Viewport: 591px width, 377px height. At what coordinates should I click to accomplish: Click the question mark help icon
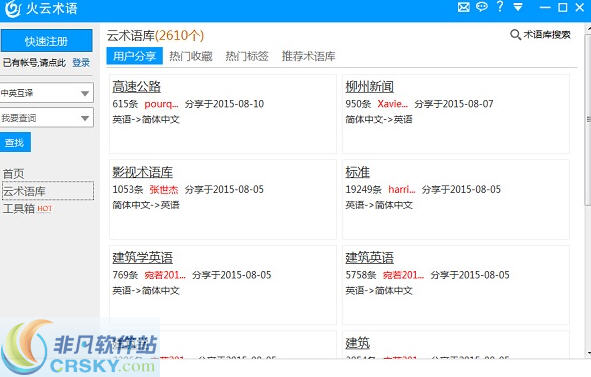point(500,6)
